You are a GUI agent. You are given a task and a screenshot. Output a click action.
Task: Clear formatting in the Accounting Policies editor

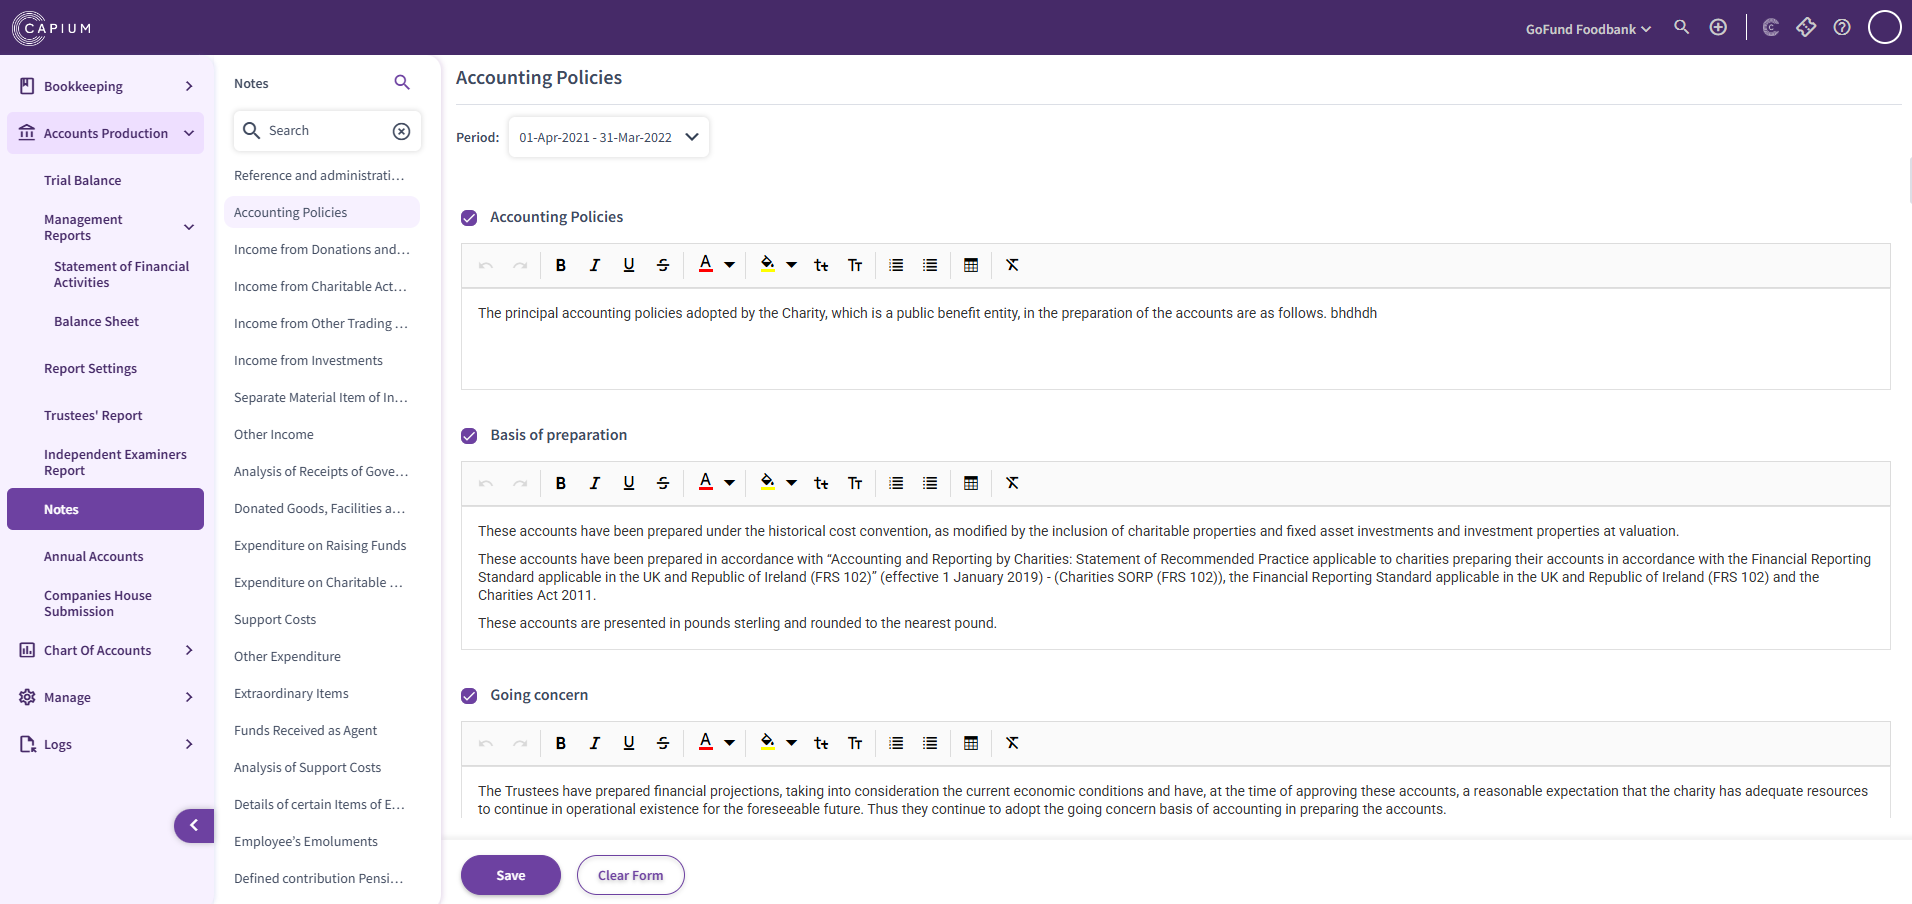[1013, 265]
